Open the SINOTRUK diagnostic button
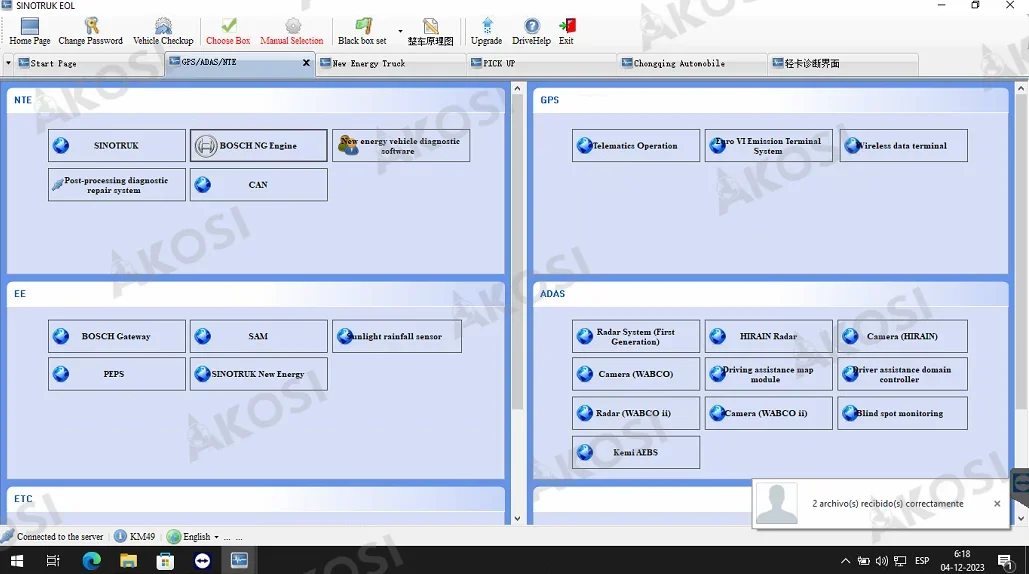 click(117, 146)
